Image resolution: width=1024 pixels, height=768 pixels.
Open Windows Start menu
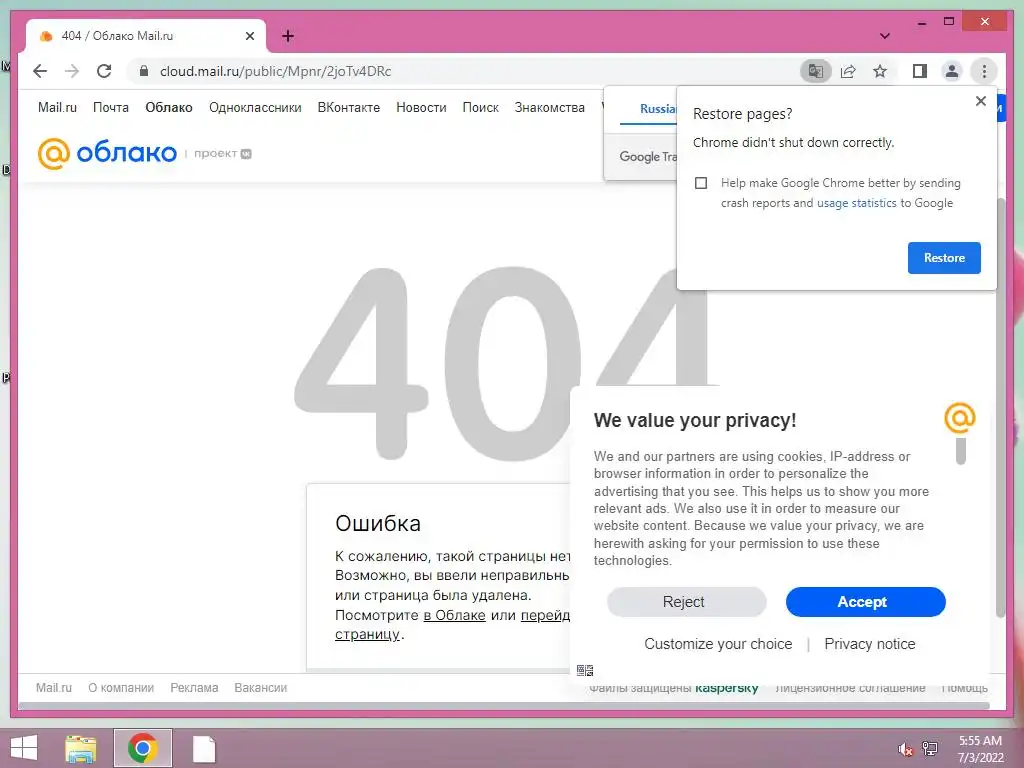click(x=24, y=748)
